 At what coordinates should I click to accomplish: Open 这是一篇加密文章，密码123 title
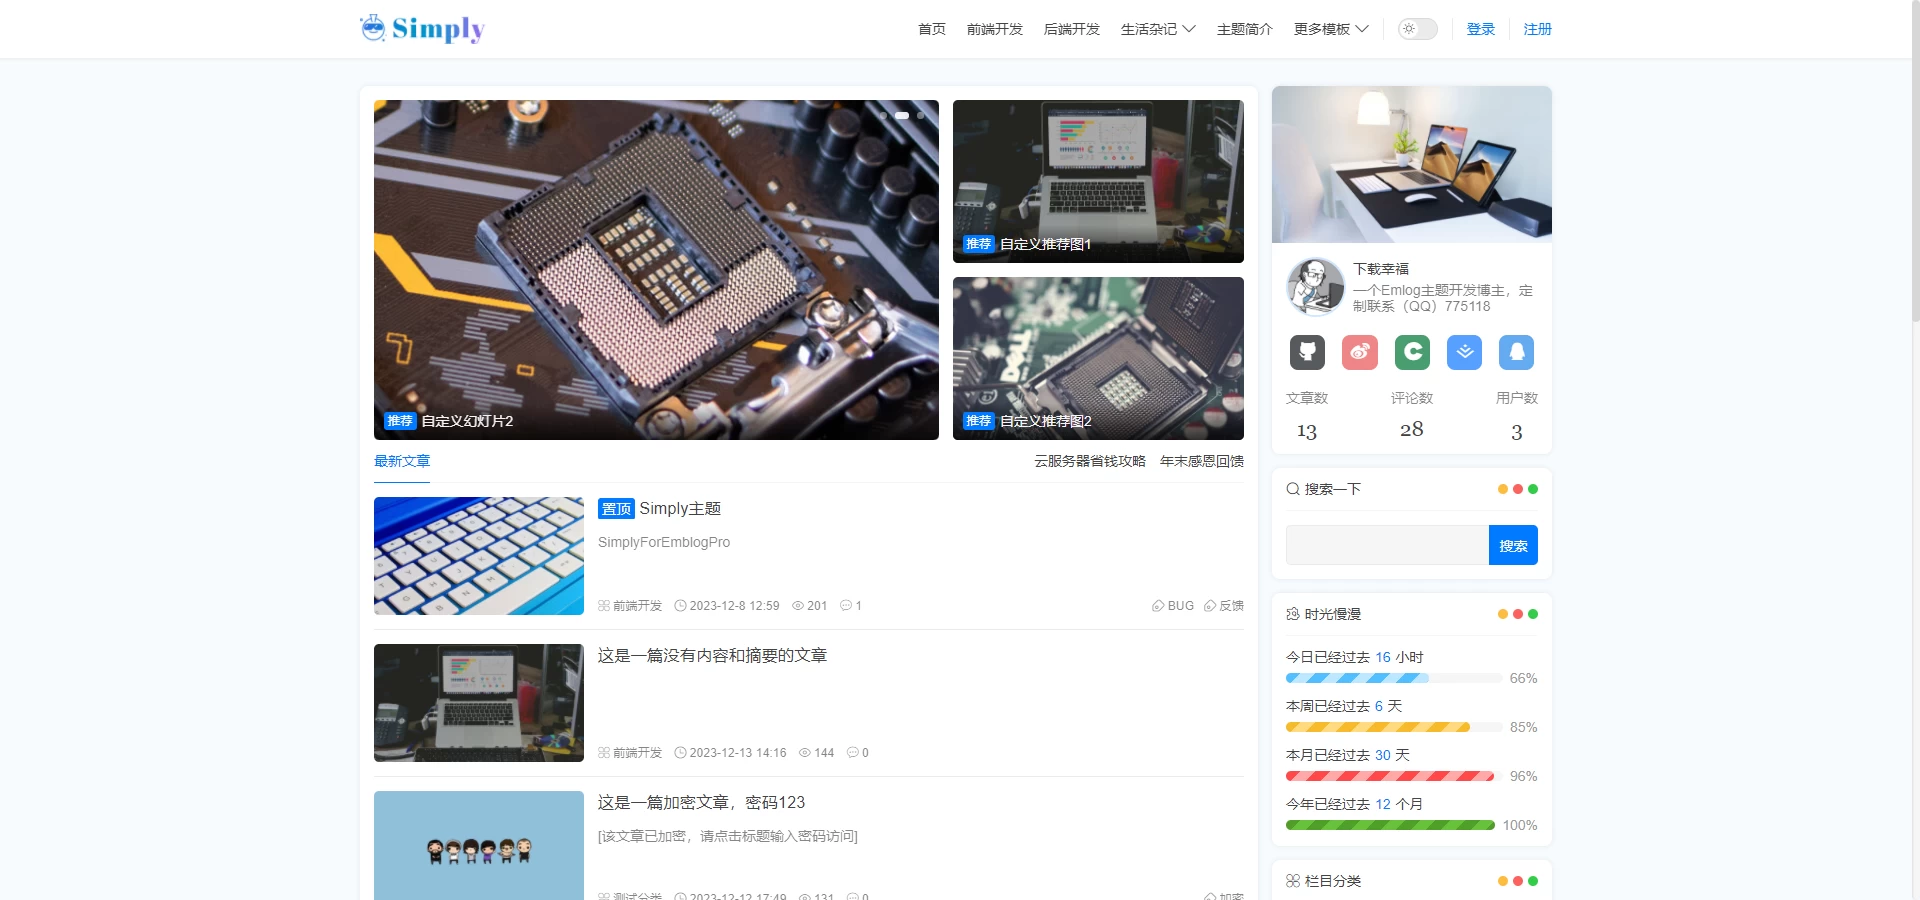click(701, 803)
